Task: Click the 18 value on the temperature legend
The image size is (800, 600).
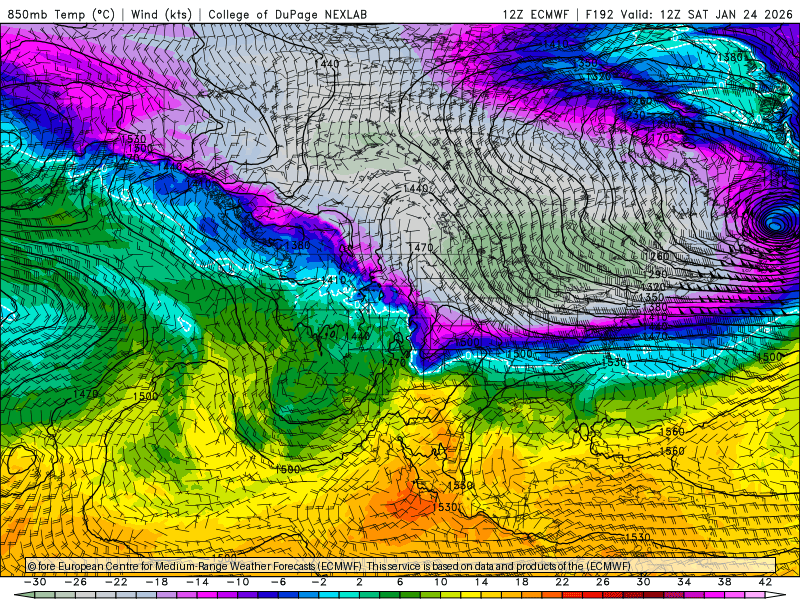Action: click(521, 582)
